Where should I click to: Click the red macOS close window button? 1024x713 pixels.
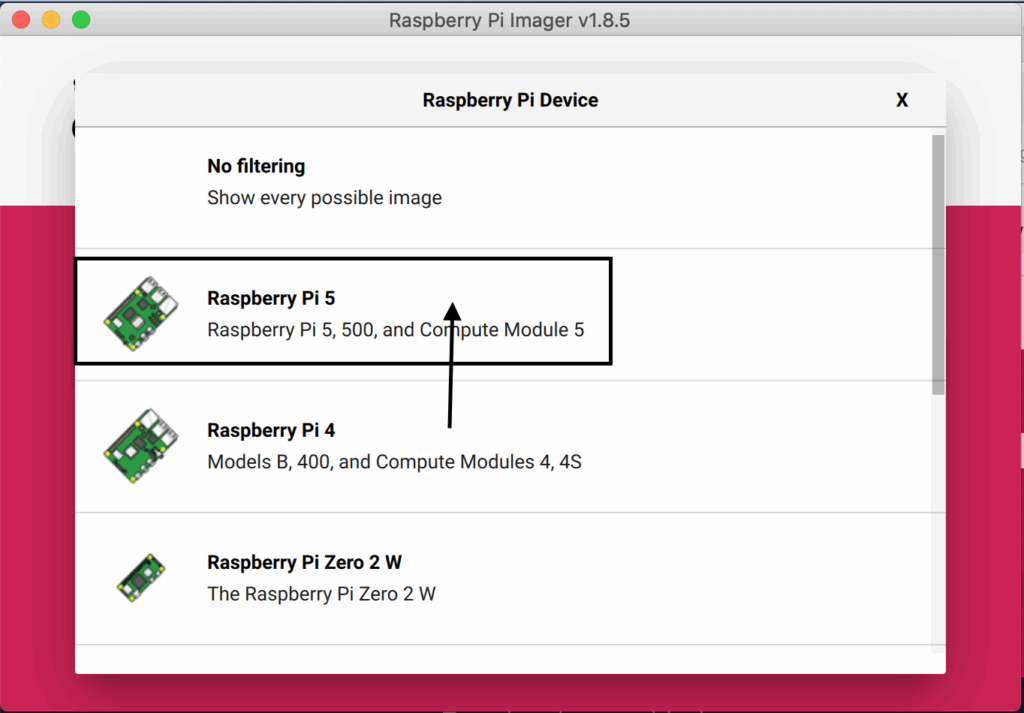coord(21,20)
